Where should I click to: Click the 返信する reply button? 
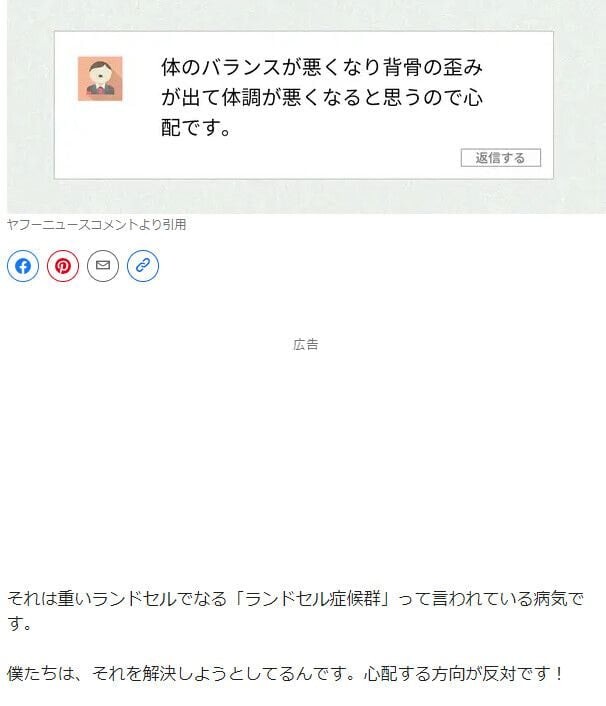[501, 158]
